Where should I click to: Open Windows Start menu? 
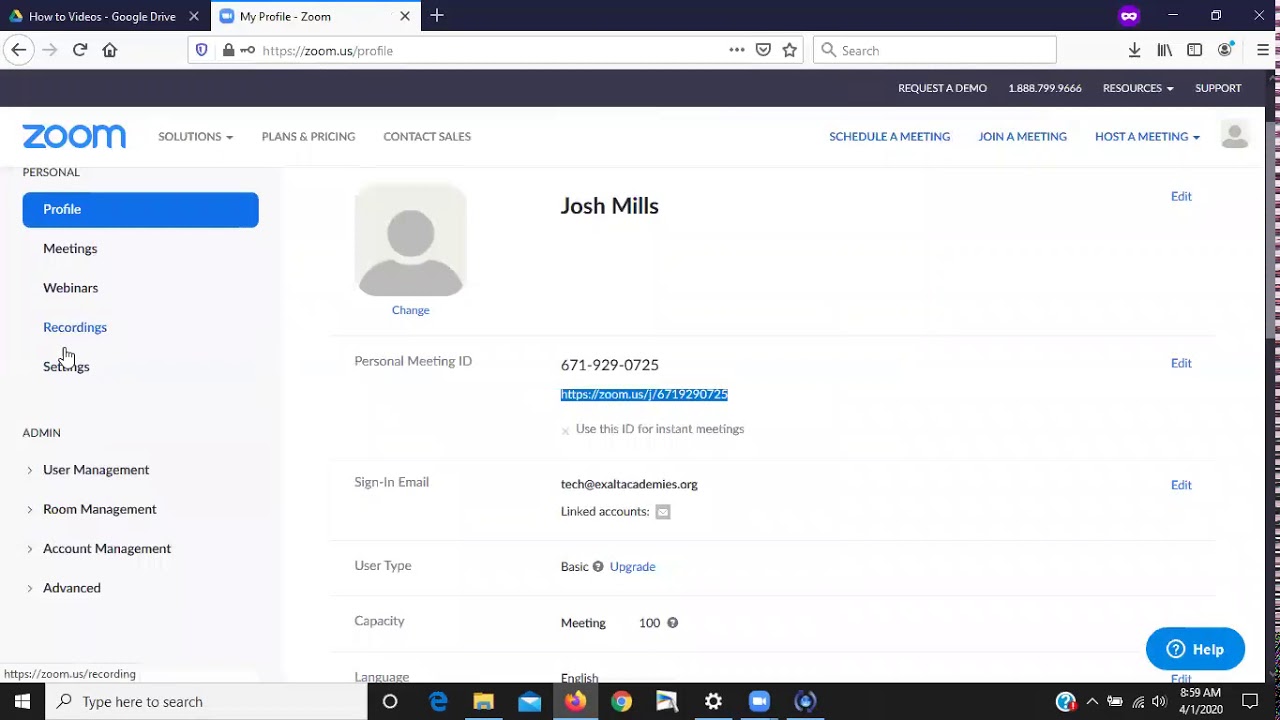22,701
